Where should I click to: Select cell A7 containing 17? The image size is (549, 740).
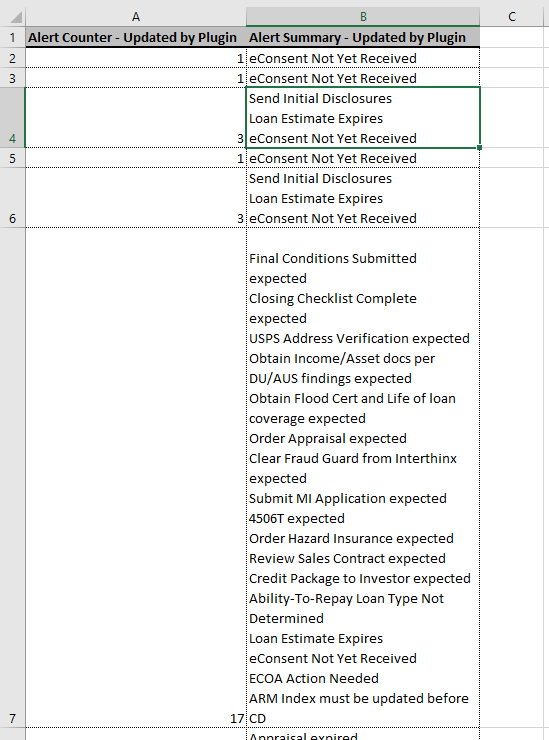coord(136,478)
